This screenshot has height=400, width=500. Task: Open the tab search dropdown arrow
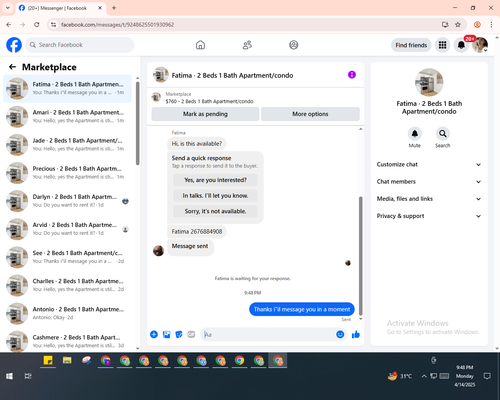8,8
